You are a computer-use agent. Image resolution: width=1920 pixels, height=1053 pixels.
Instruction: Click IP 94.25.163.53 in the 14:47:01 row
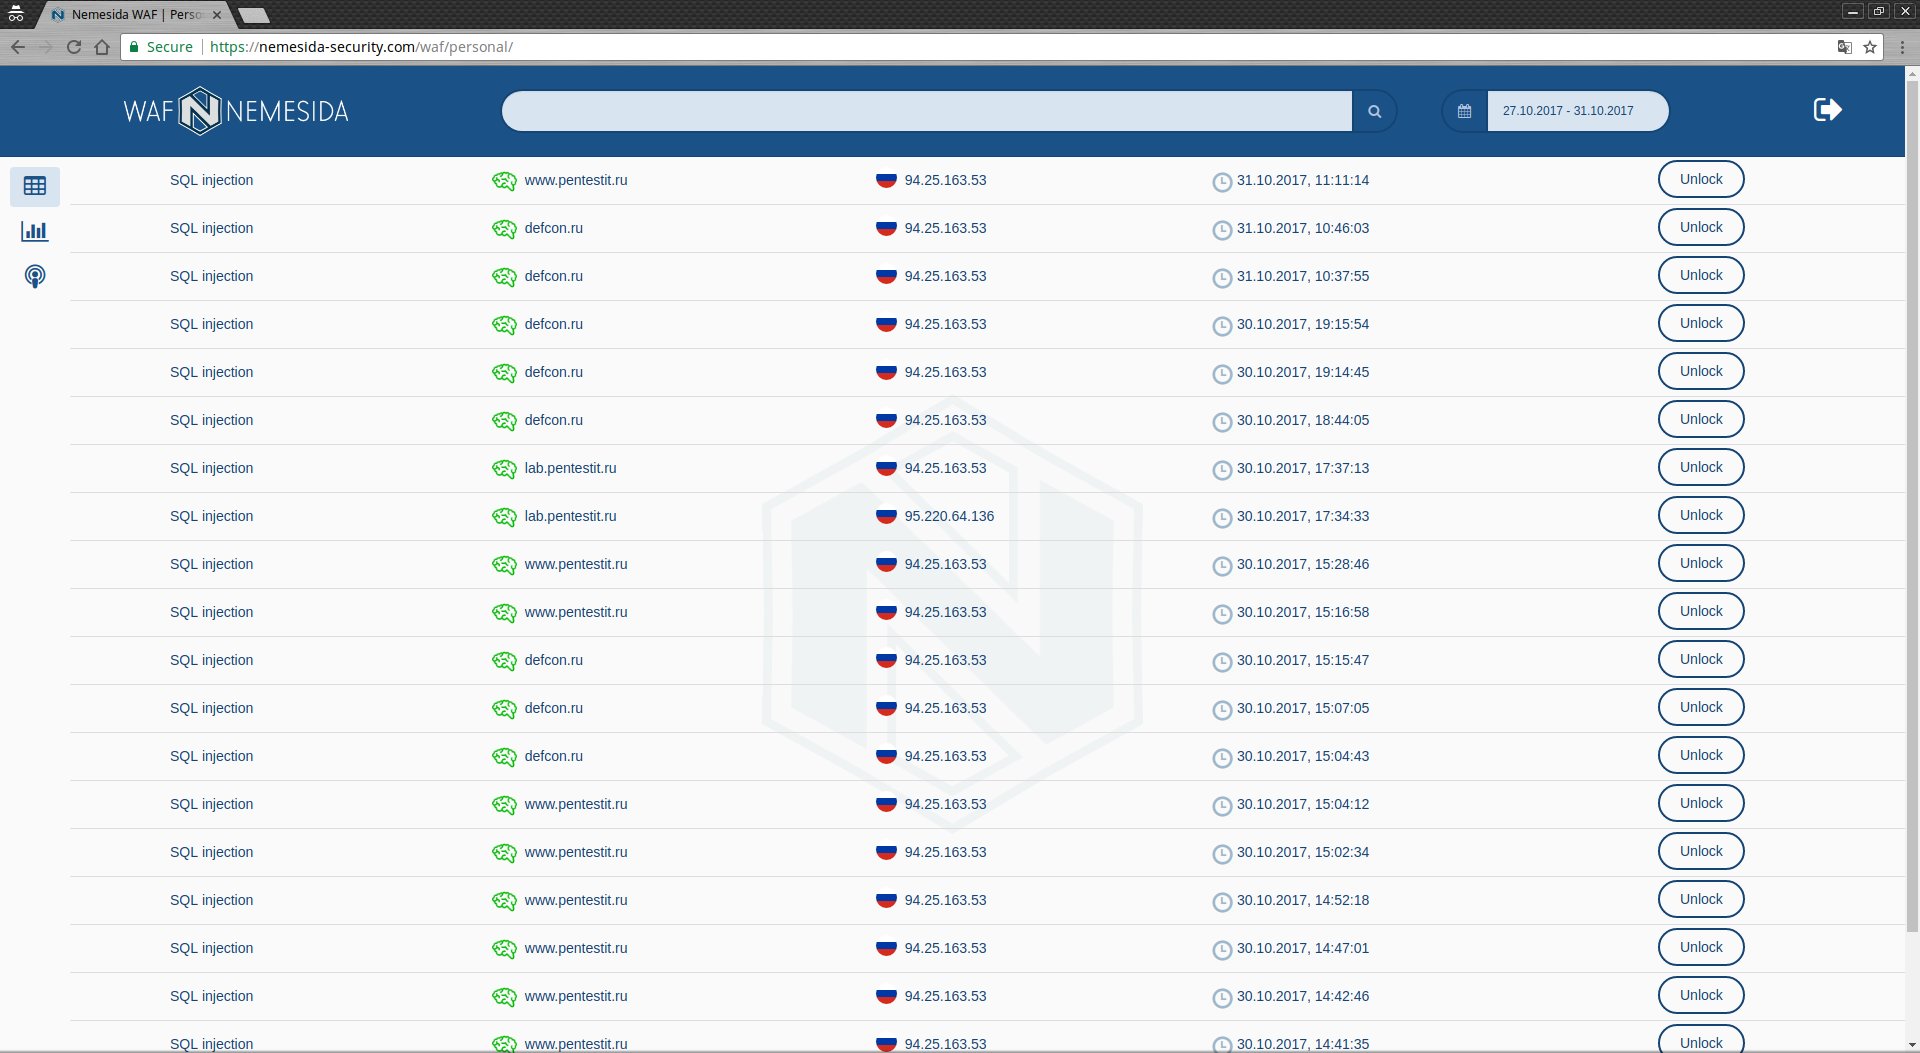945,948
